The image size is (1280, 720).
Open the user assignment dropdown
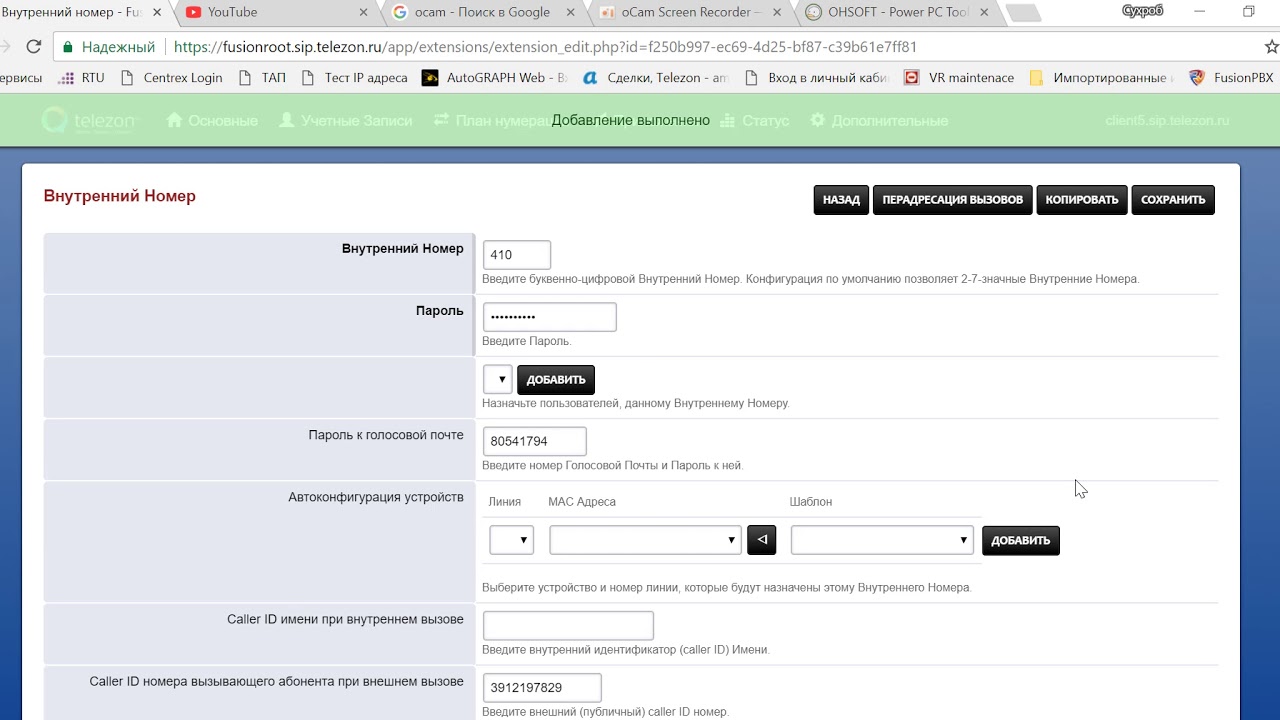click(x=498, y=380)
